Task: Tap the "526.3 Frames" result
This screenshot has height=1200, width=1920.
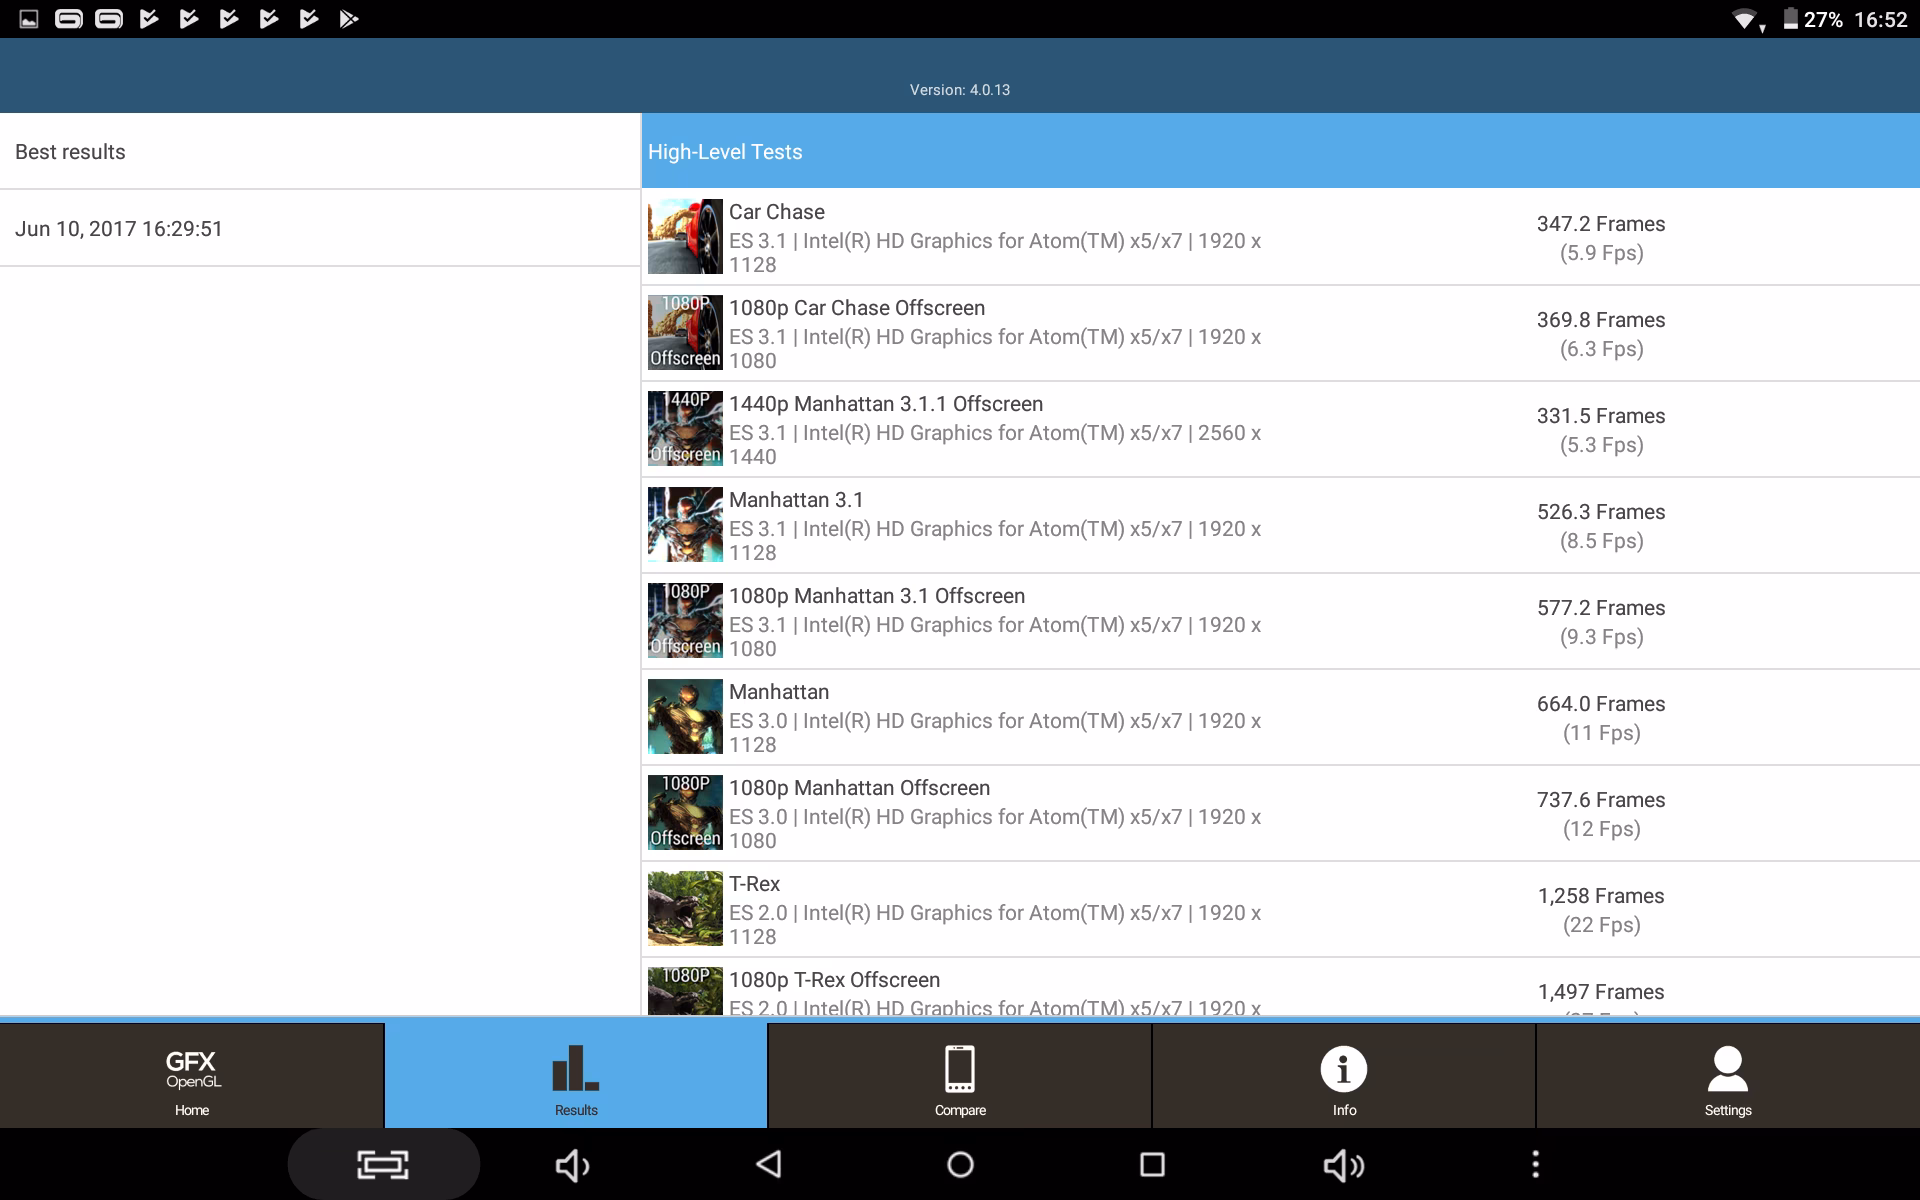Action: click(1601, 512)
